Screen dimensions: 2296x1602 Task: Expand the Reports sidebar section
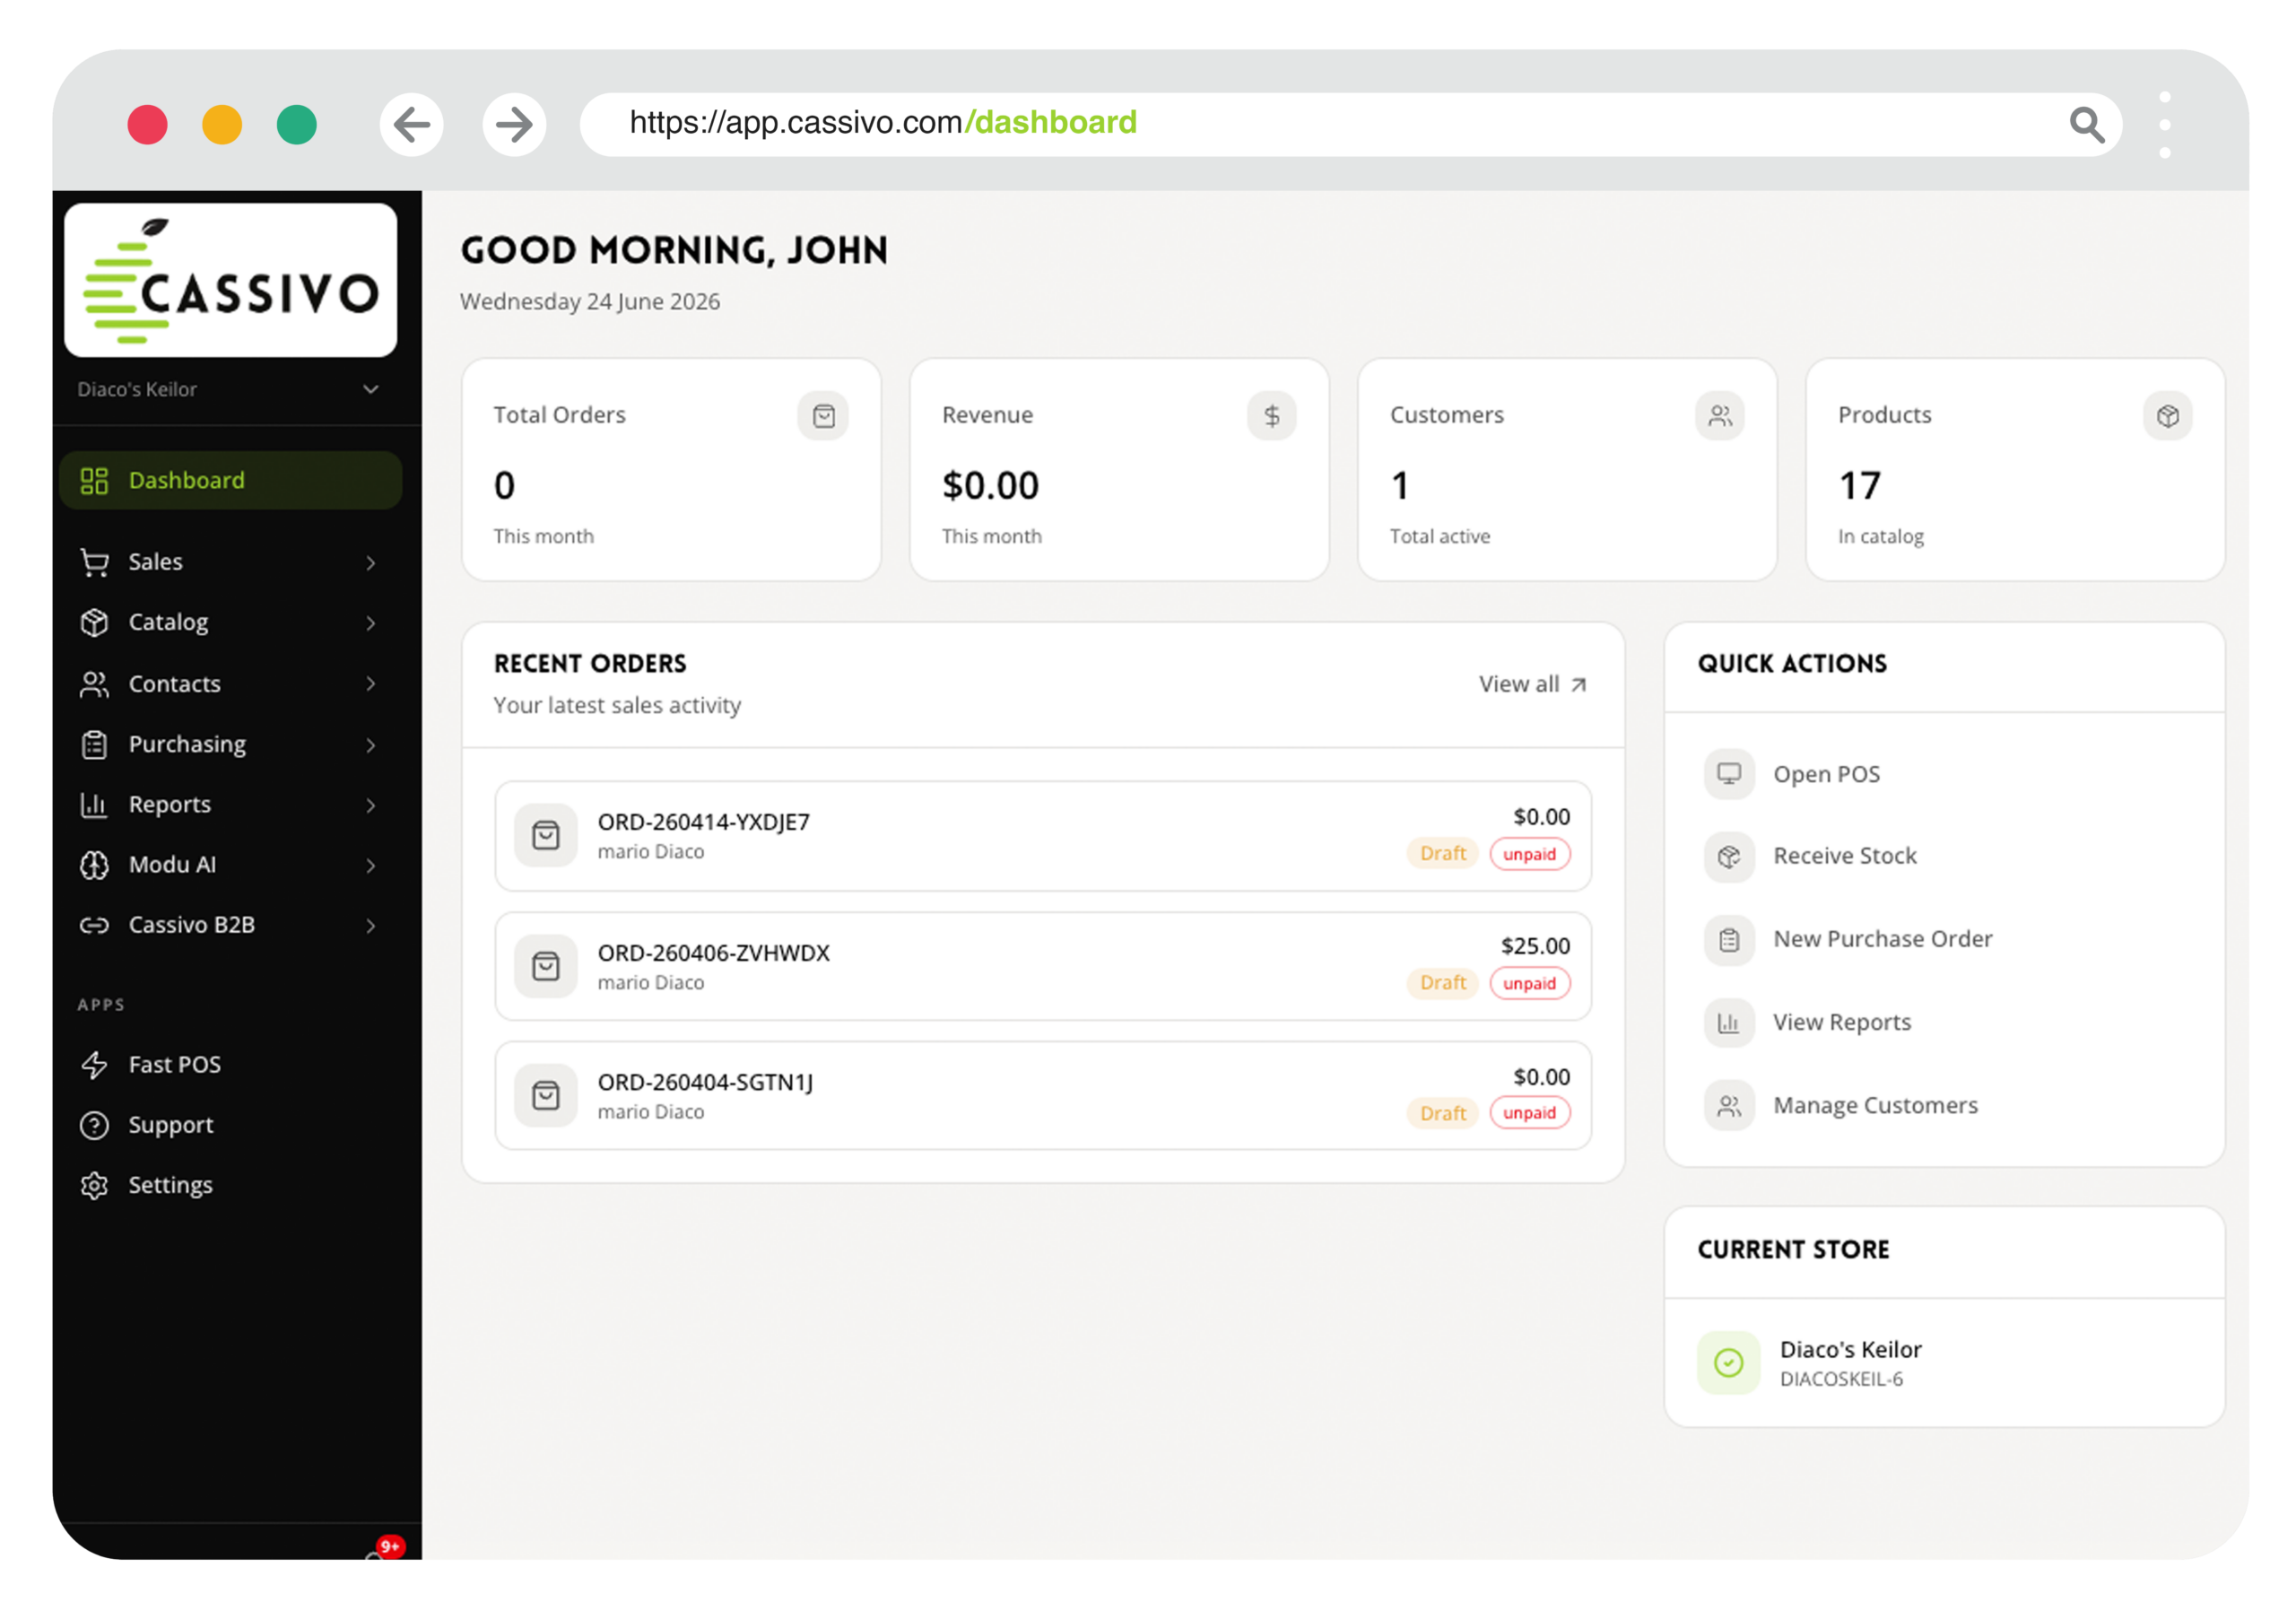[x=230, y=805]
